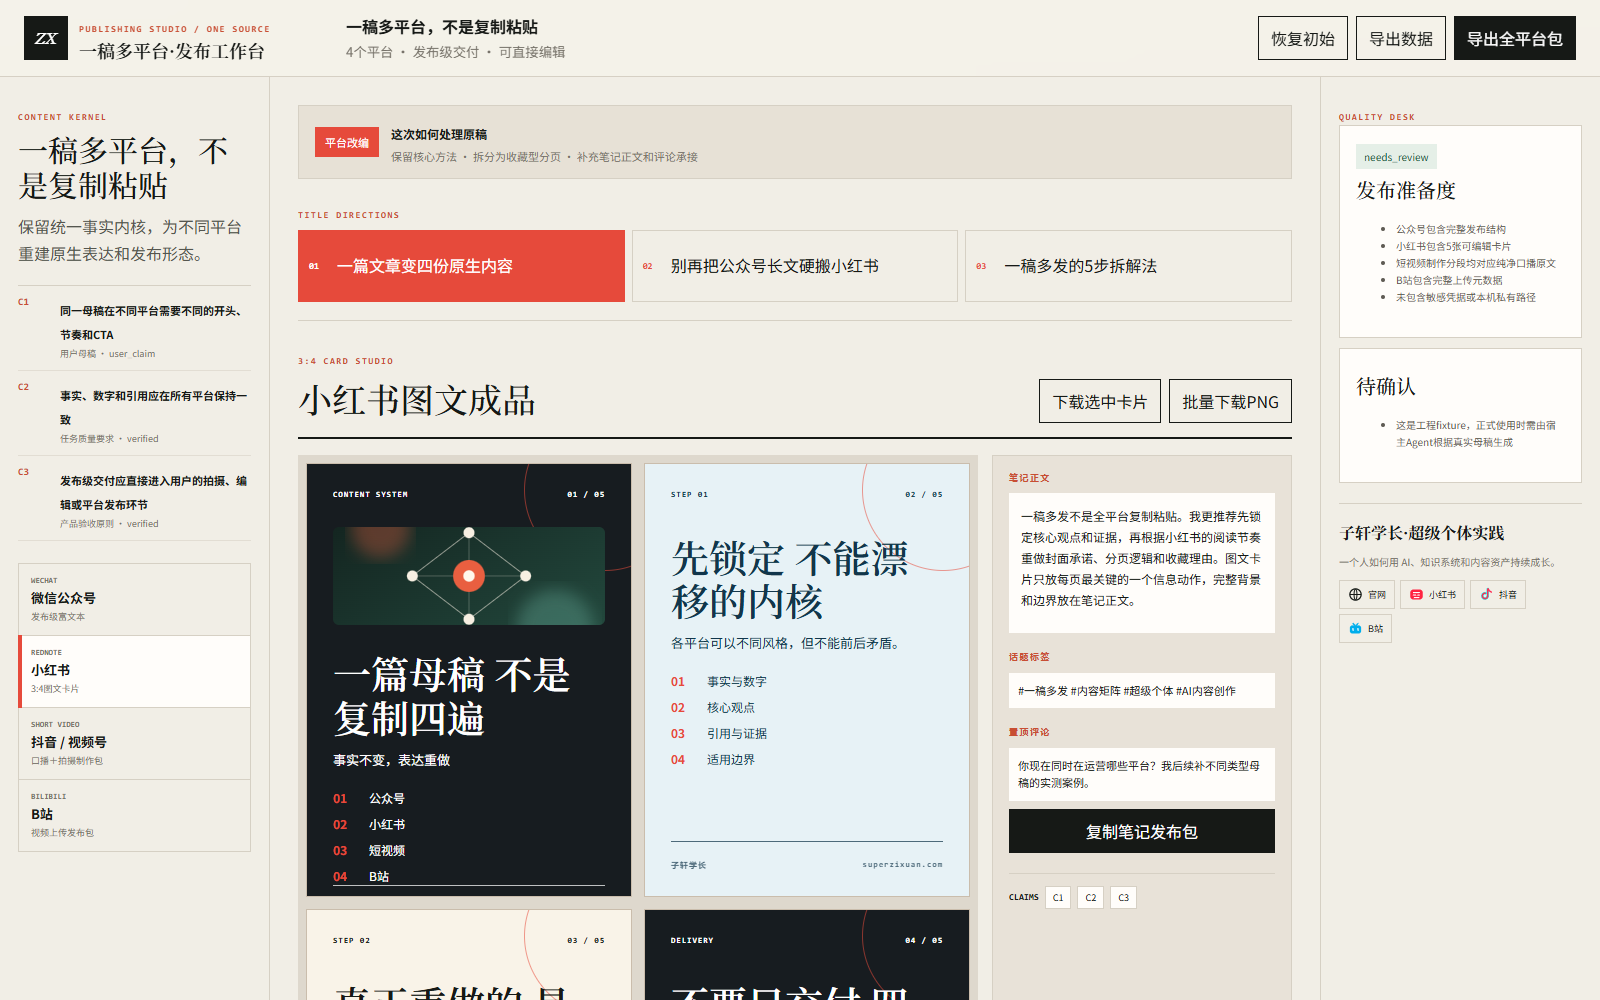
Task: Open the B站 social icon link
Action: click(1365, 629)
